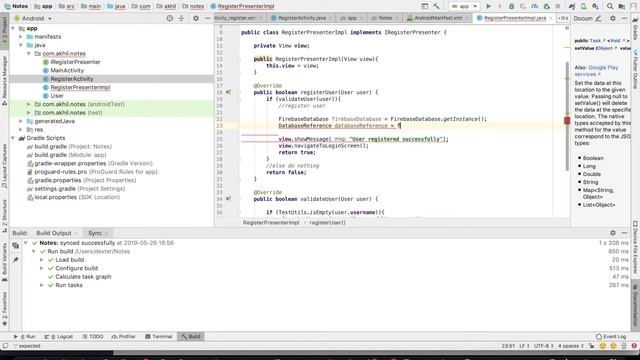Click collapse-all icon in Project panel
This screenshot has width=640, height=360.
coord(182,18)
